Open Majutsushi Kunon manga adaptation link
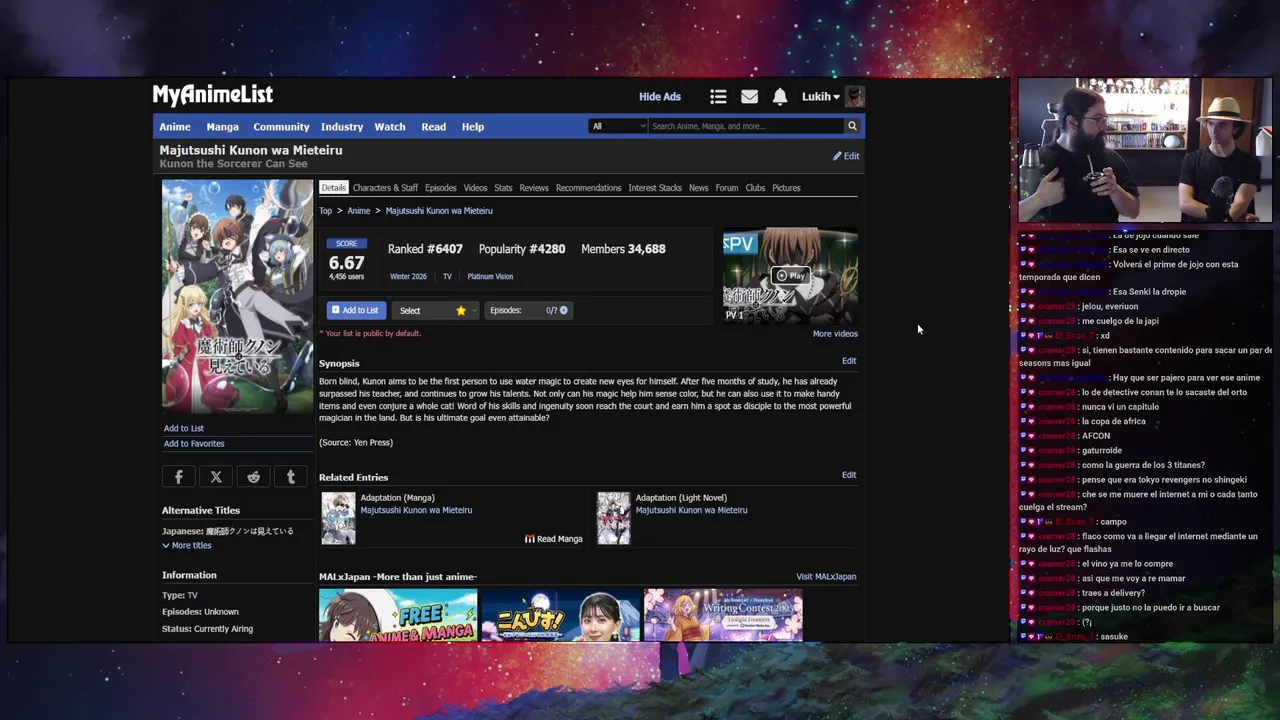 point(416,510)
